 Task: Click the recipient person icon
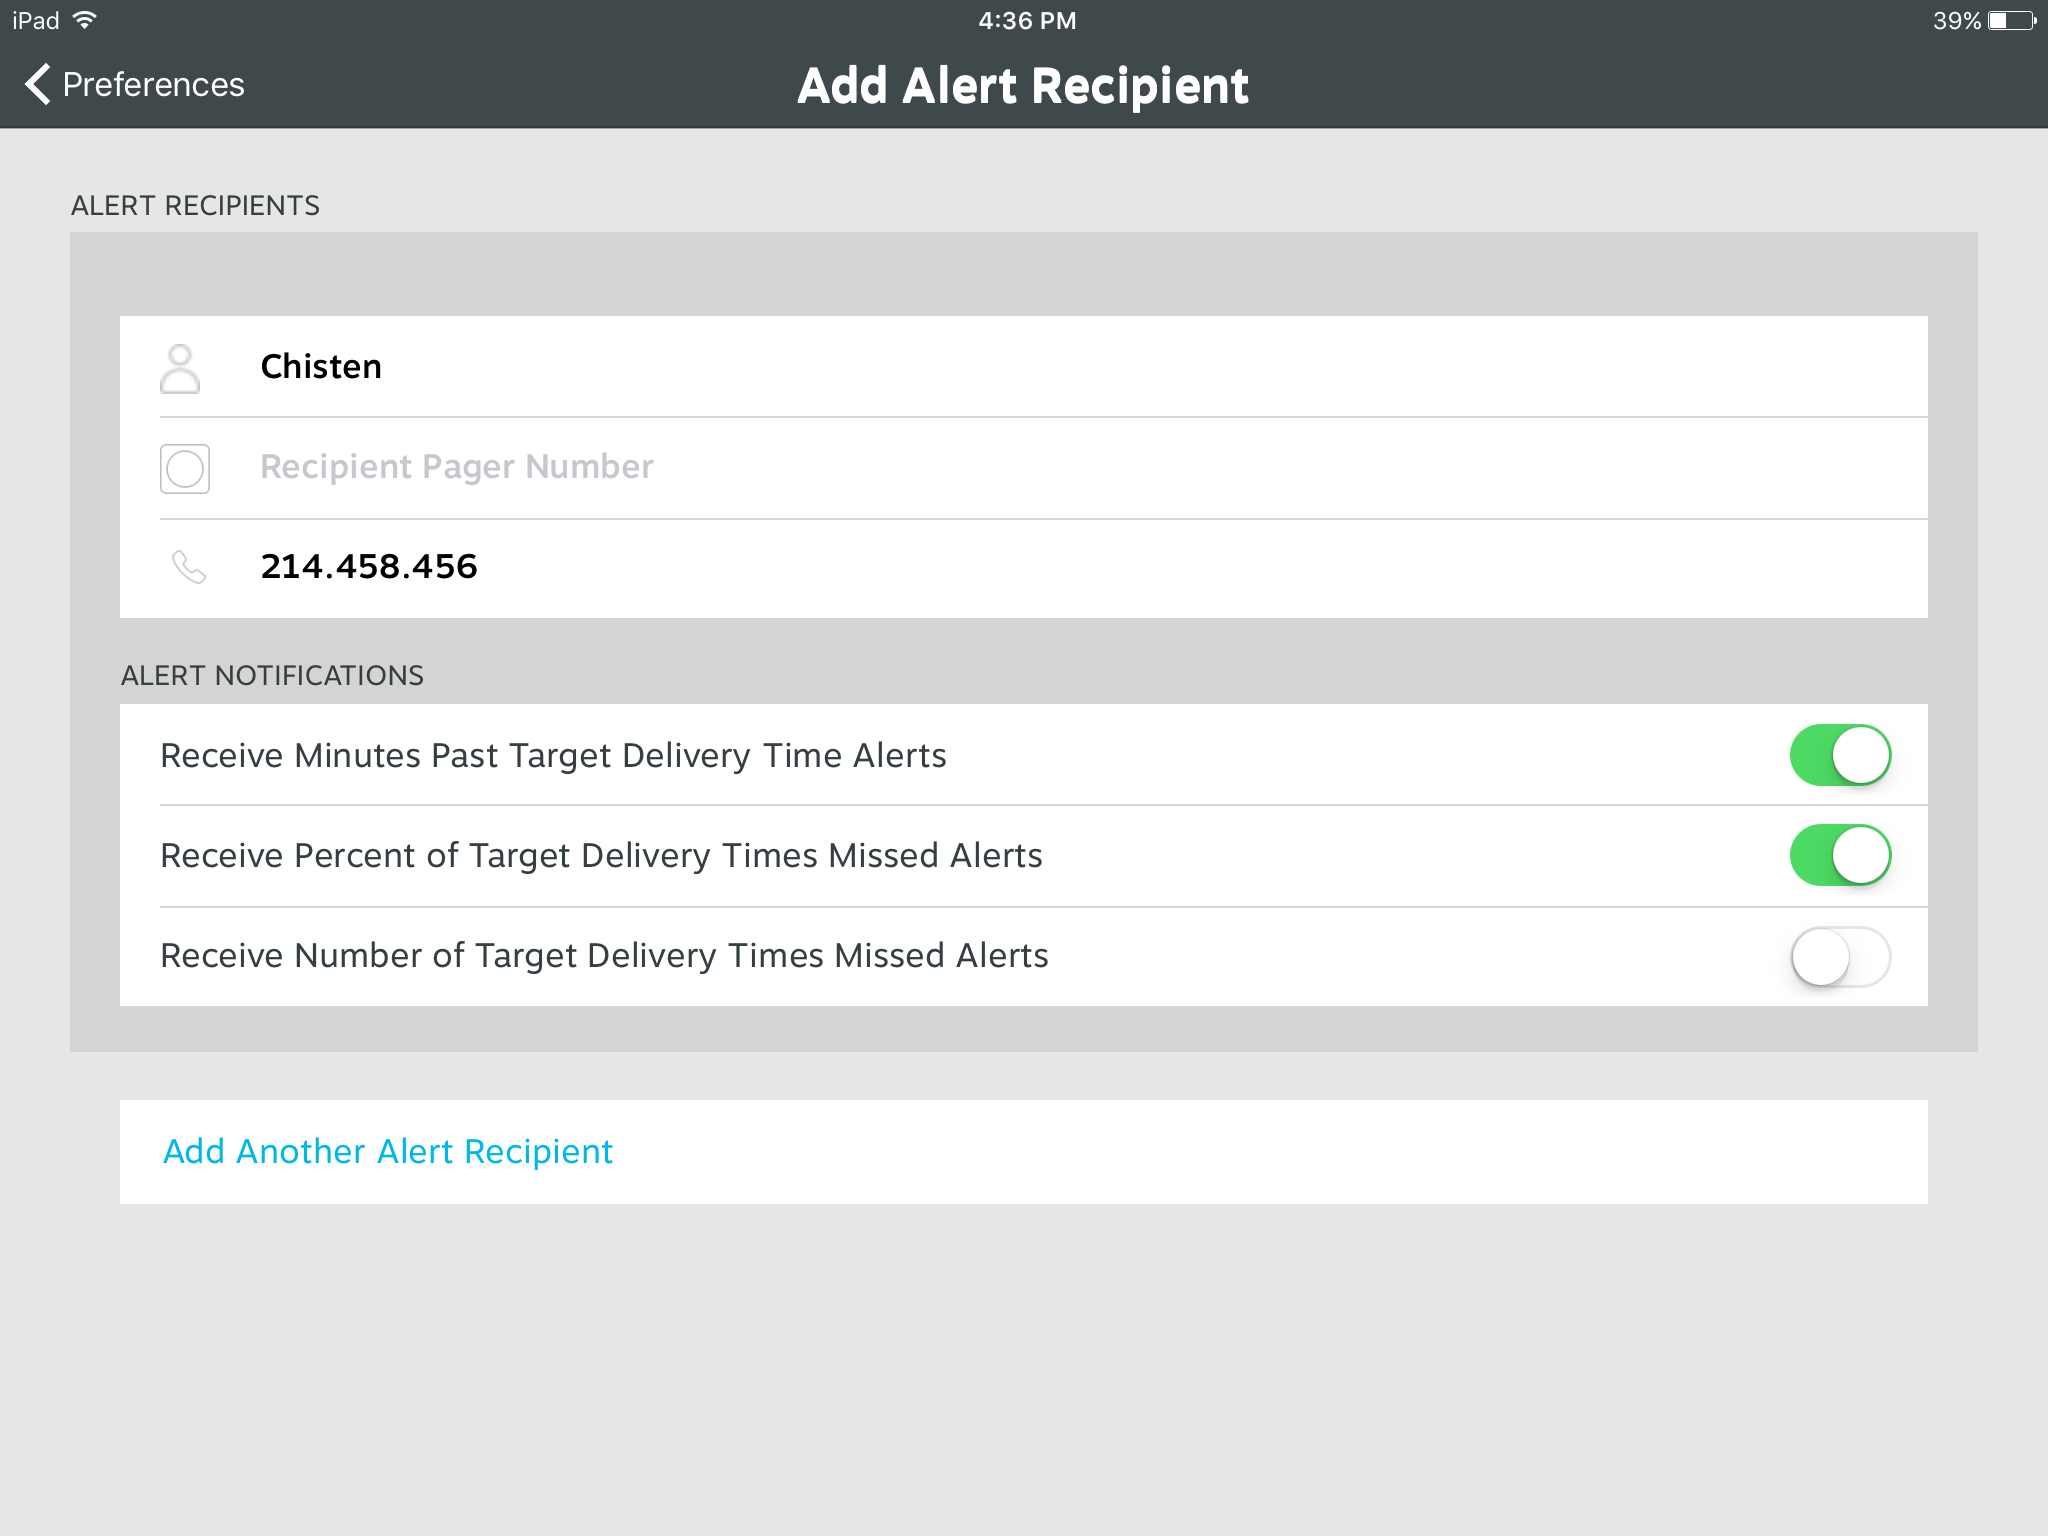pos(180,369)
